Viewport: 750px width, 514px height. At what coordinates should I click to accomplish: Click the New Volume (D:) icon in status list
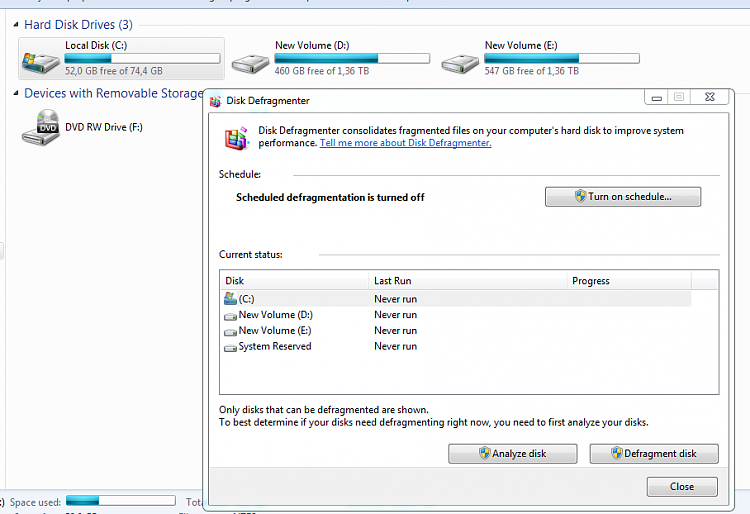231,316
